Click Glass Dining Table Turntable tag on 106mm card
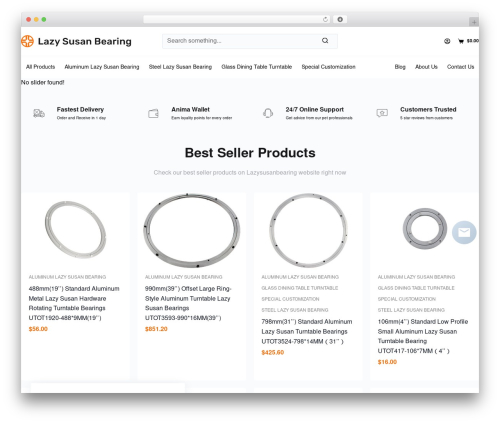The image size is (500, 423). point(416,288)
